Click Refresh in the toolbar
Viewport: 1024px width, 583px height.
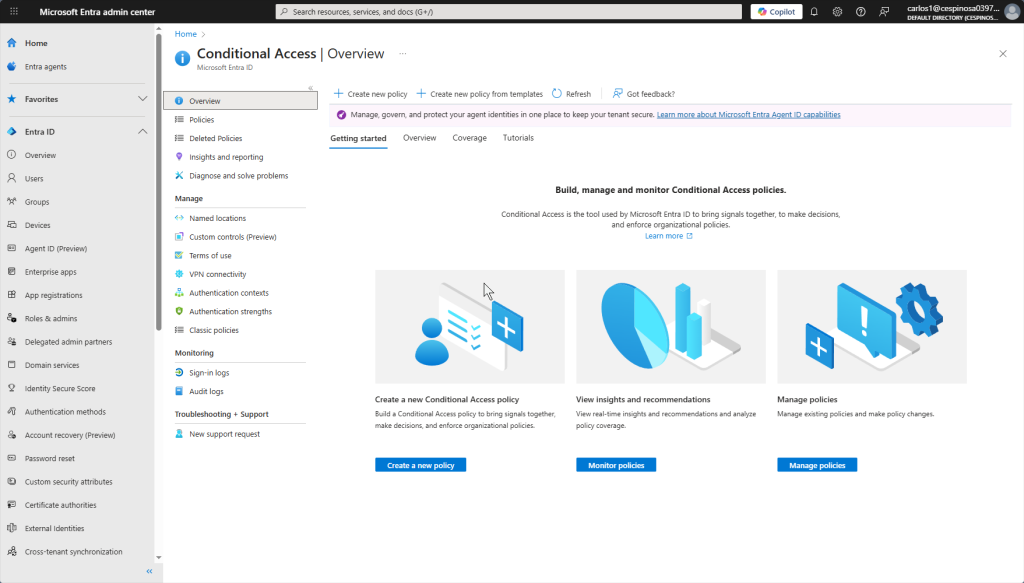(x=571, y=94)
